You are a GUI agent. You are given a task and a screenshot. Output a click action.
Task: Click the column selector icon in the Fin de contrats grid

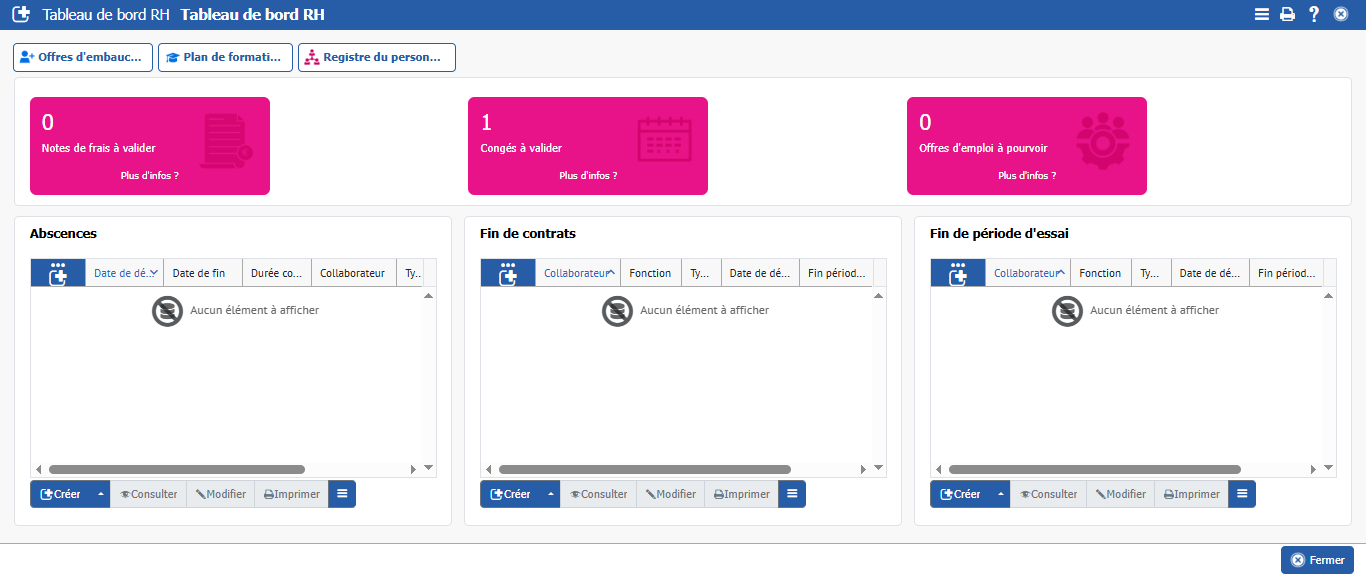tap(508, 273)
